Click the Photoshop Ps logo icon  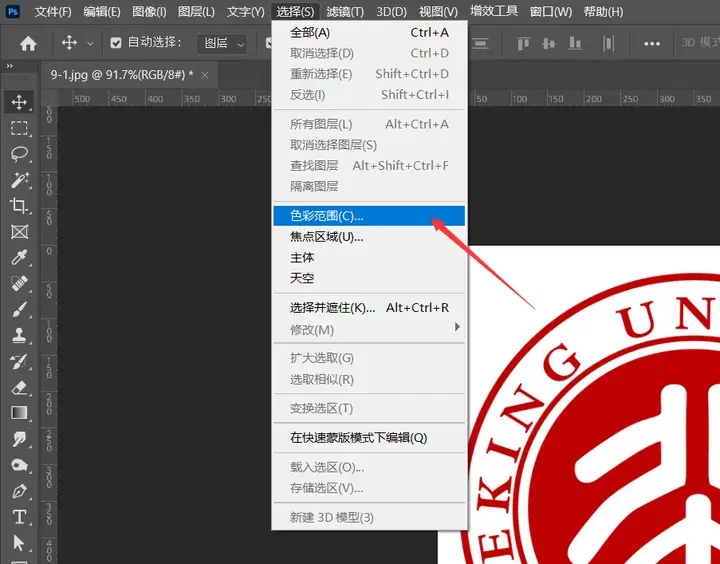[x=12, y=11]
